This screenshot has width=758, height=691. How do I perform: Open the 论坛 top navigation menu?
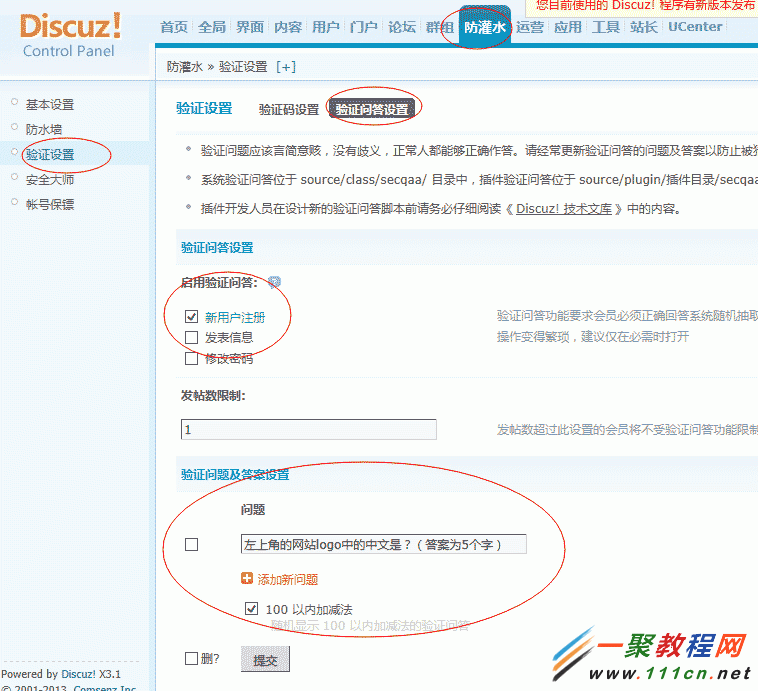[x=402, y=28]
